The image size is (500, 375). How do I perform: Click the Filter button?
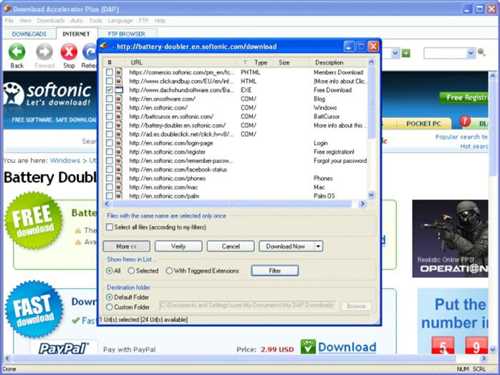[275, 271]
